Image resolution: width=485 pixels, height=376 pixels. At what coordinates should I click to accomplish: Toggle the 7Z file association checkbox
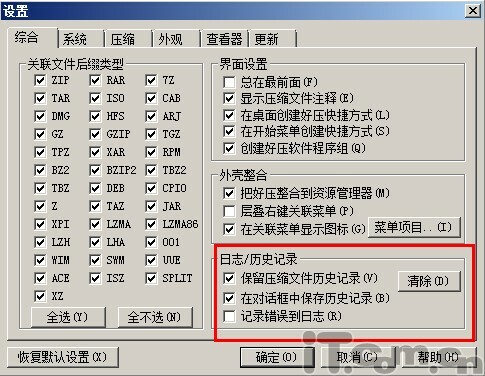(151, 80)
